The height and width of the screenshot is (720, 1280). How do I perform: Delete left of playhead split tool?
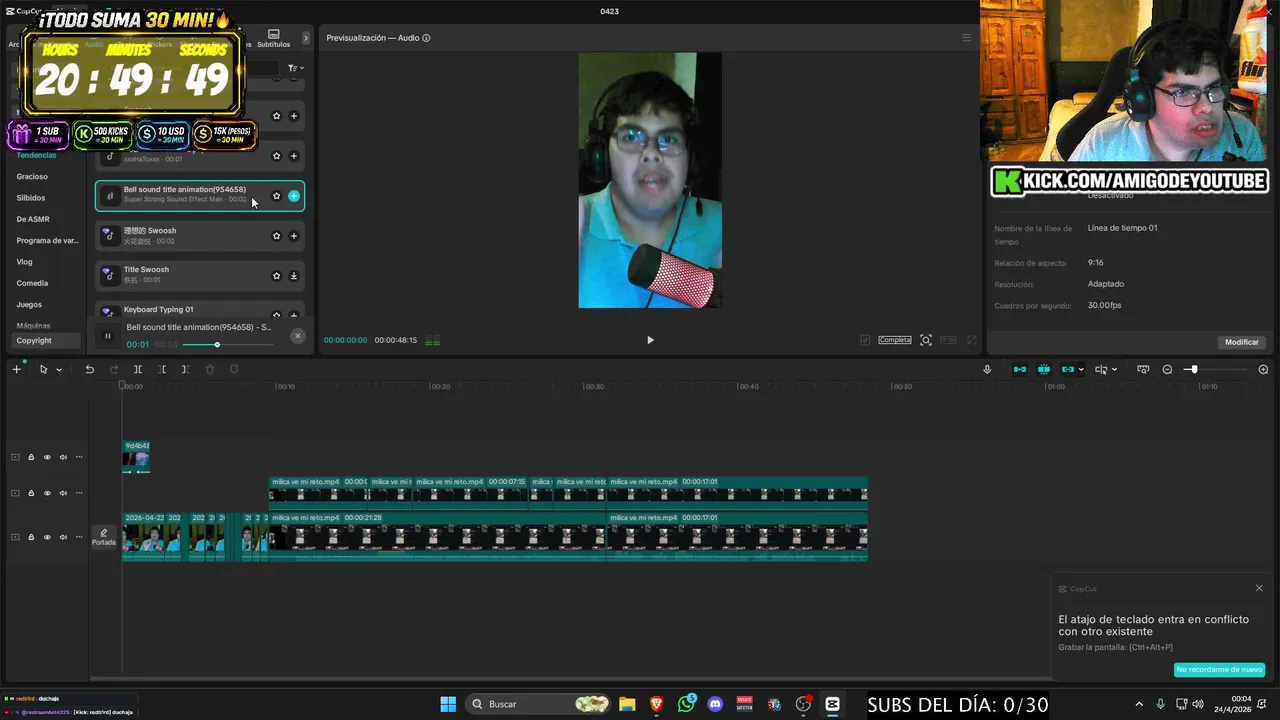162,369
